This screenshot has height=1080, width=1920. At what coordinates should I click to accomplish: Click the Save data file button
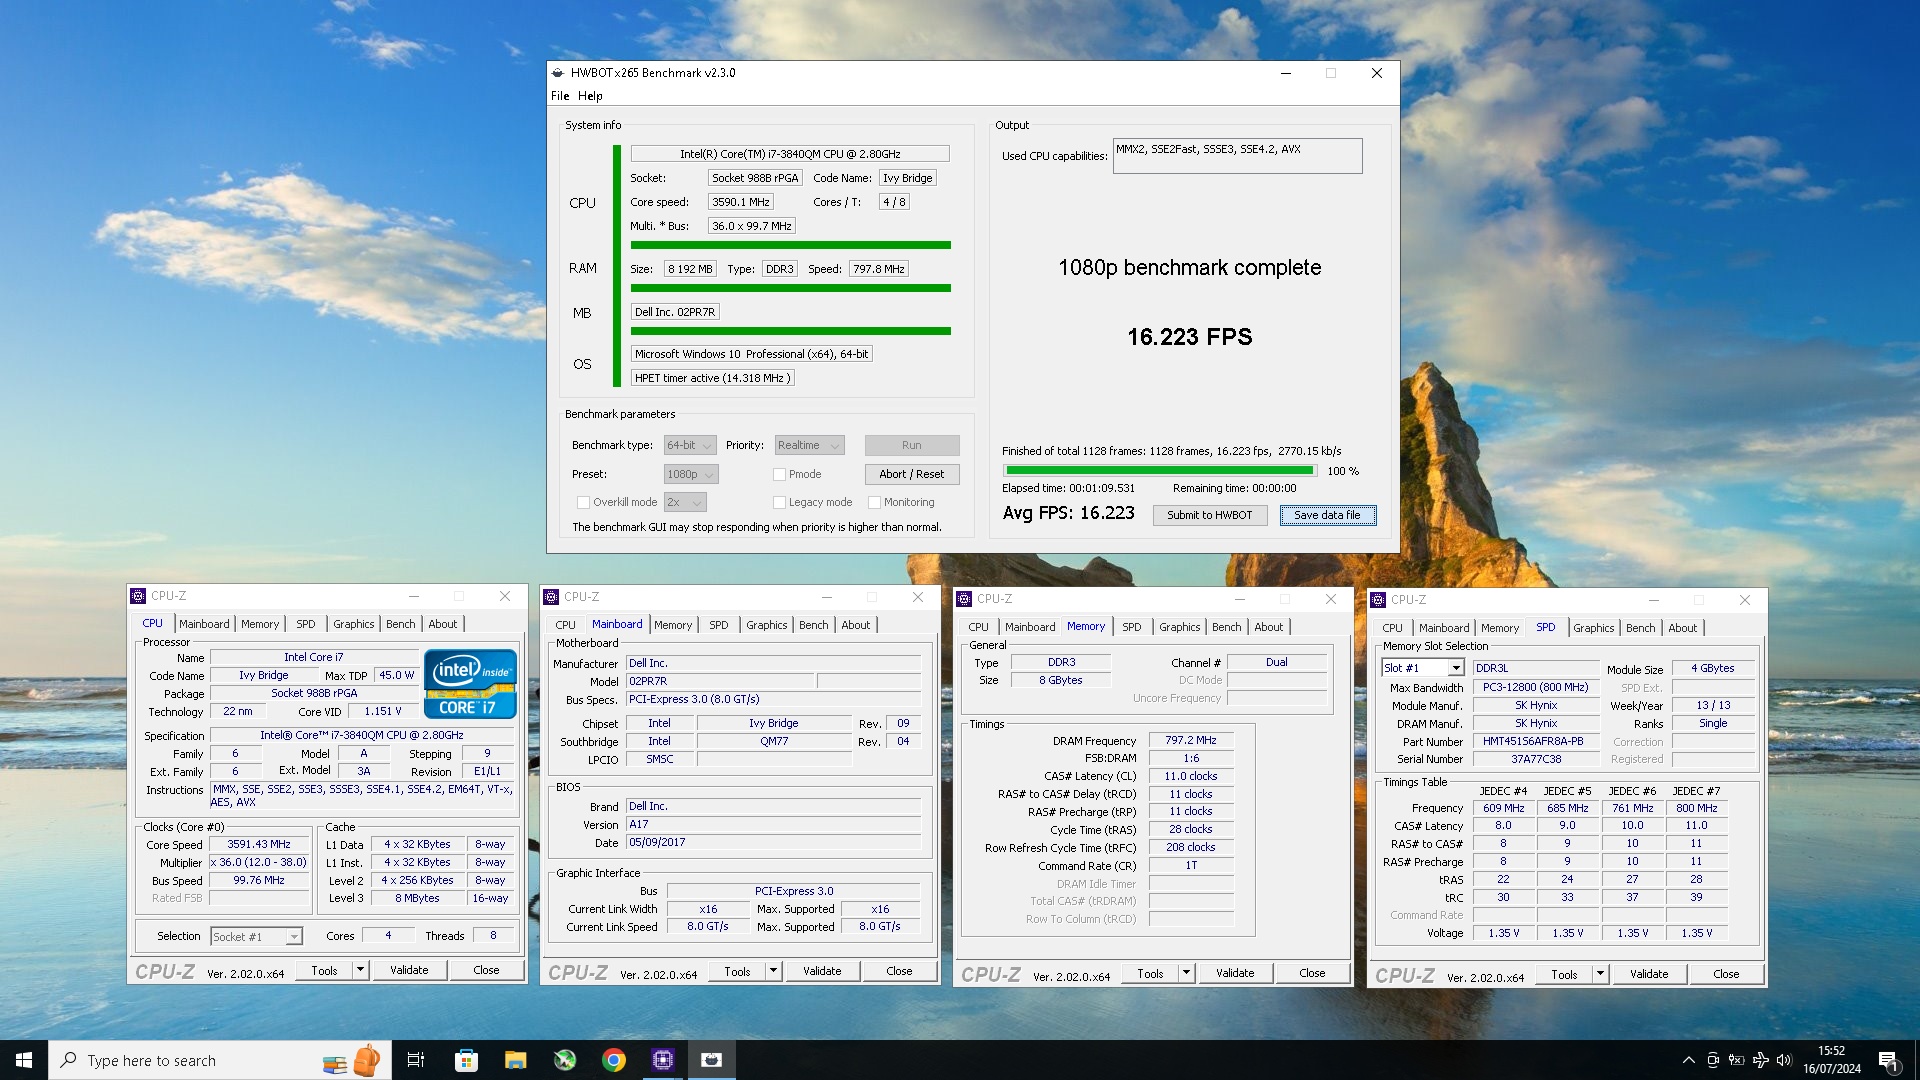click(x=1328, y=516)
